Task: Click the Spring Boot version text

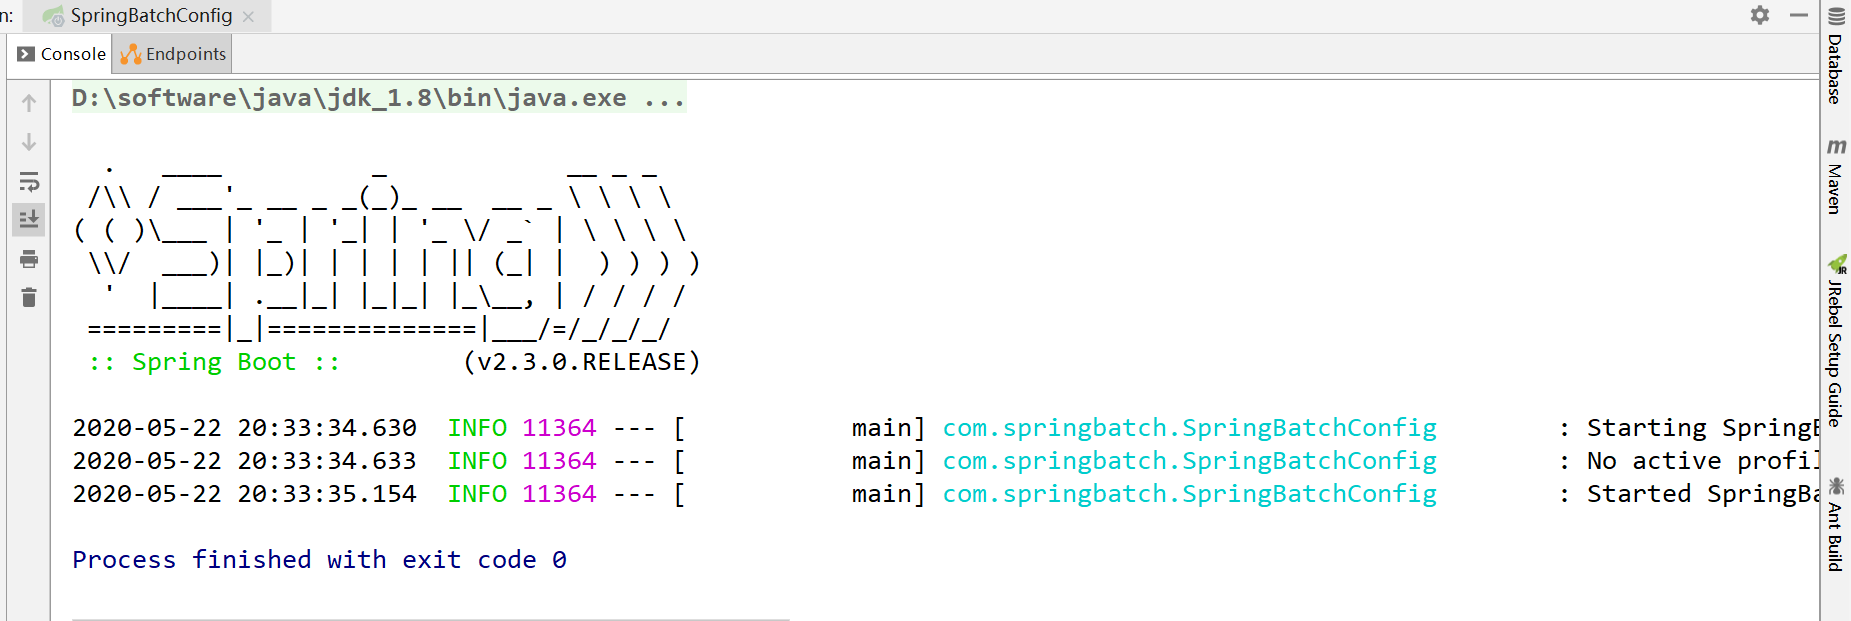Action: (x=582, y=362)
